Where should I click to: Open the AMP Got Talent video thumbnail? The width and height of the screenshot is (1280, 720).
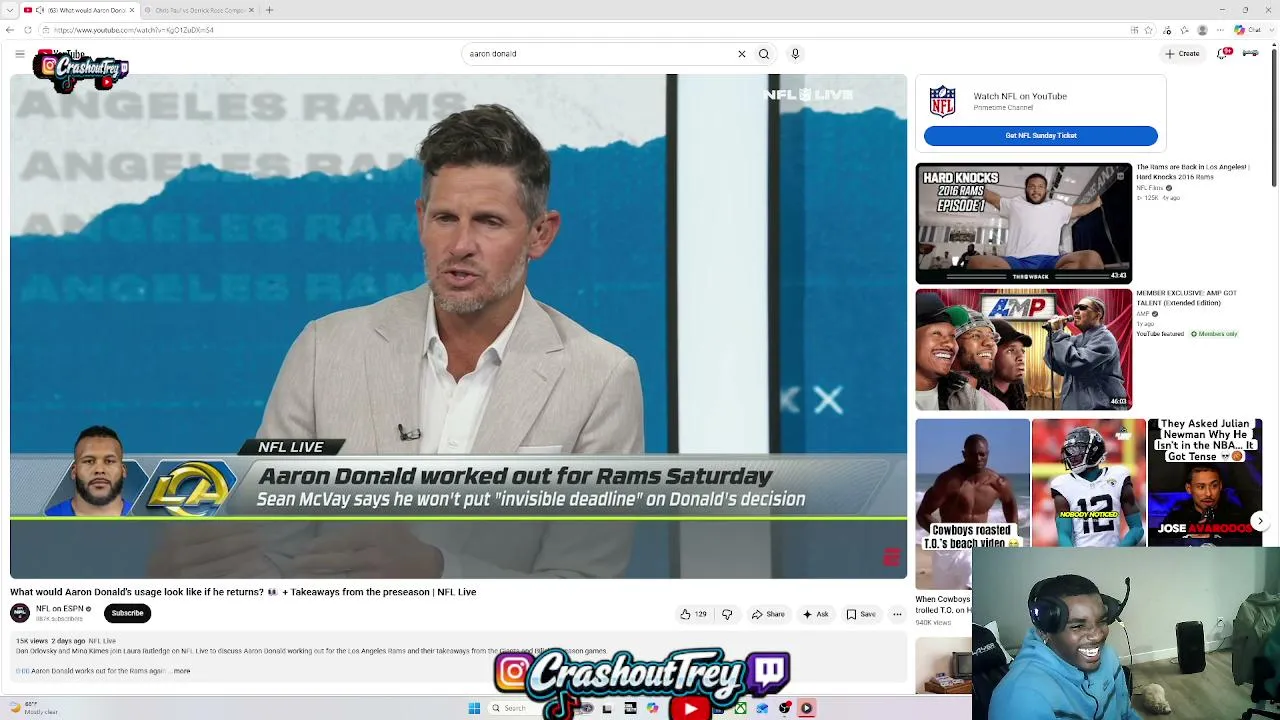click(x=1024, y=350)
